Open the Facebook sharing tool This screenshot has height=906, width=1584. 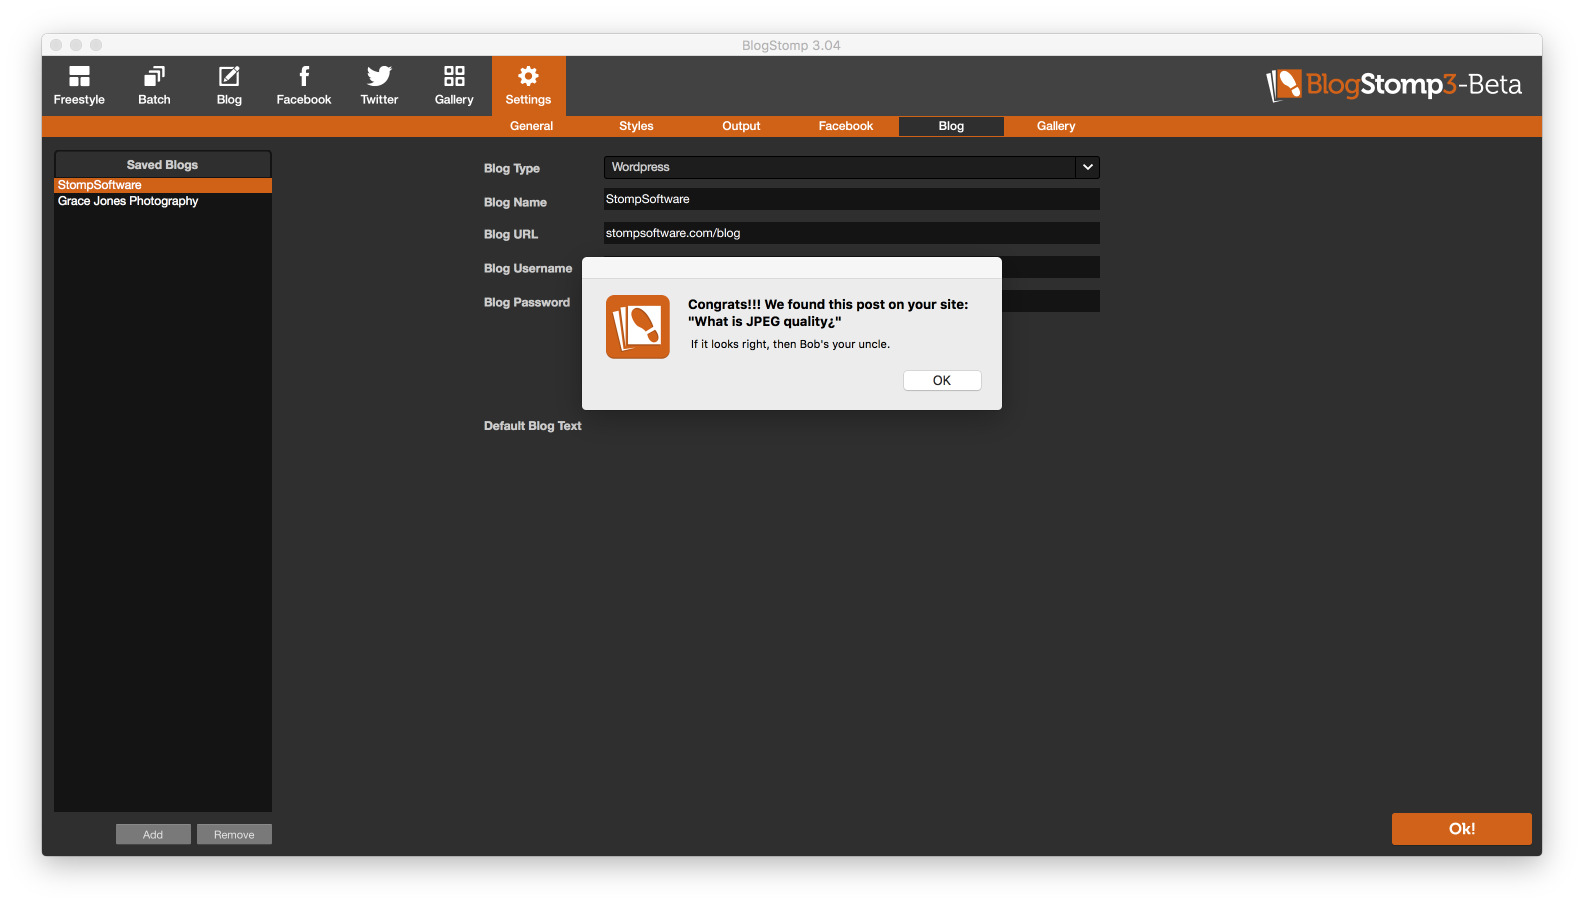[304, 86]
